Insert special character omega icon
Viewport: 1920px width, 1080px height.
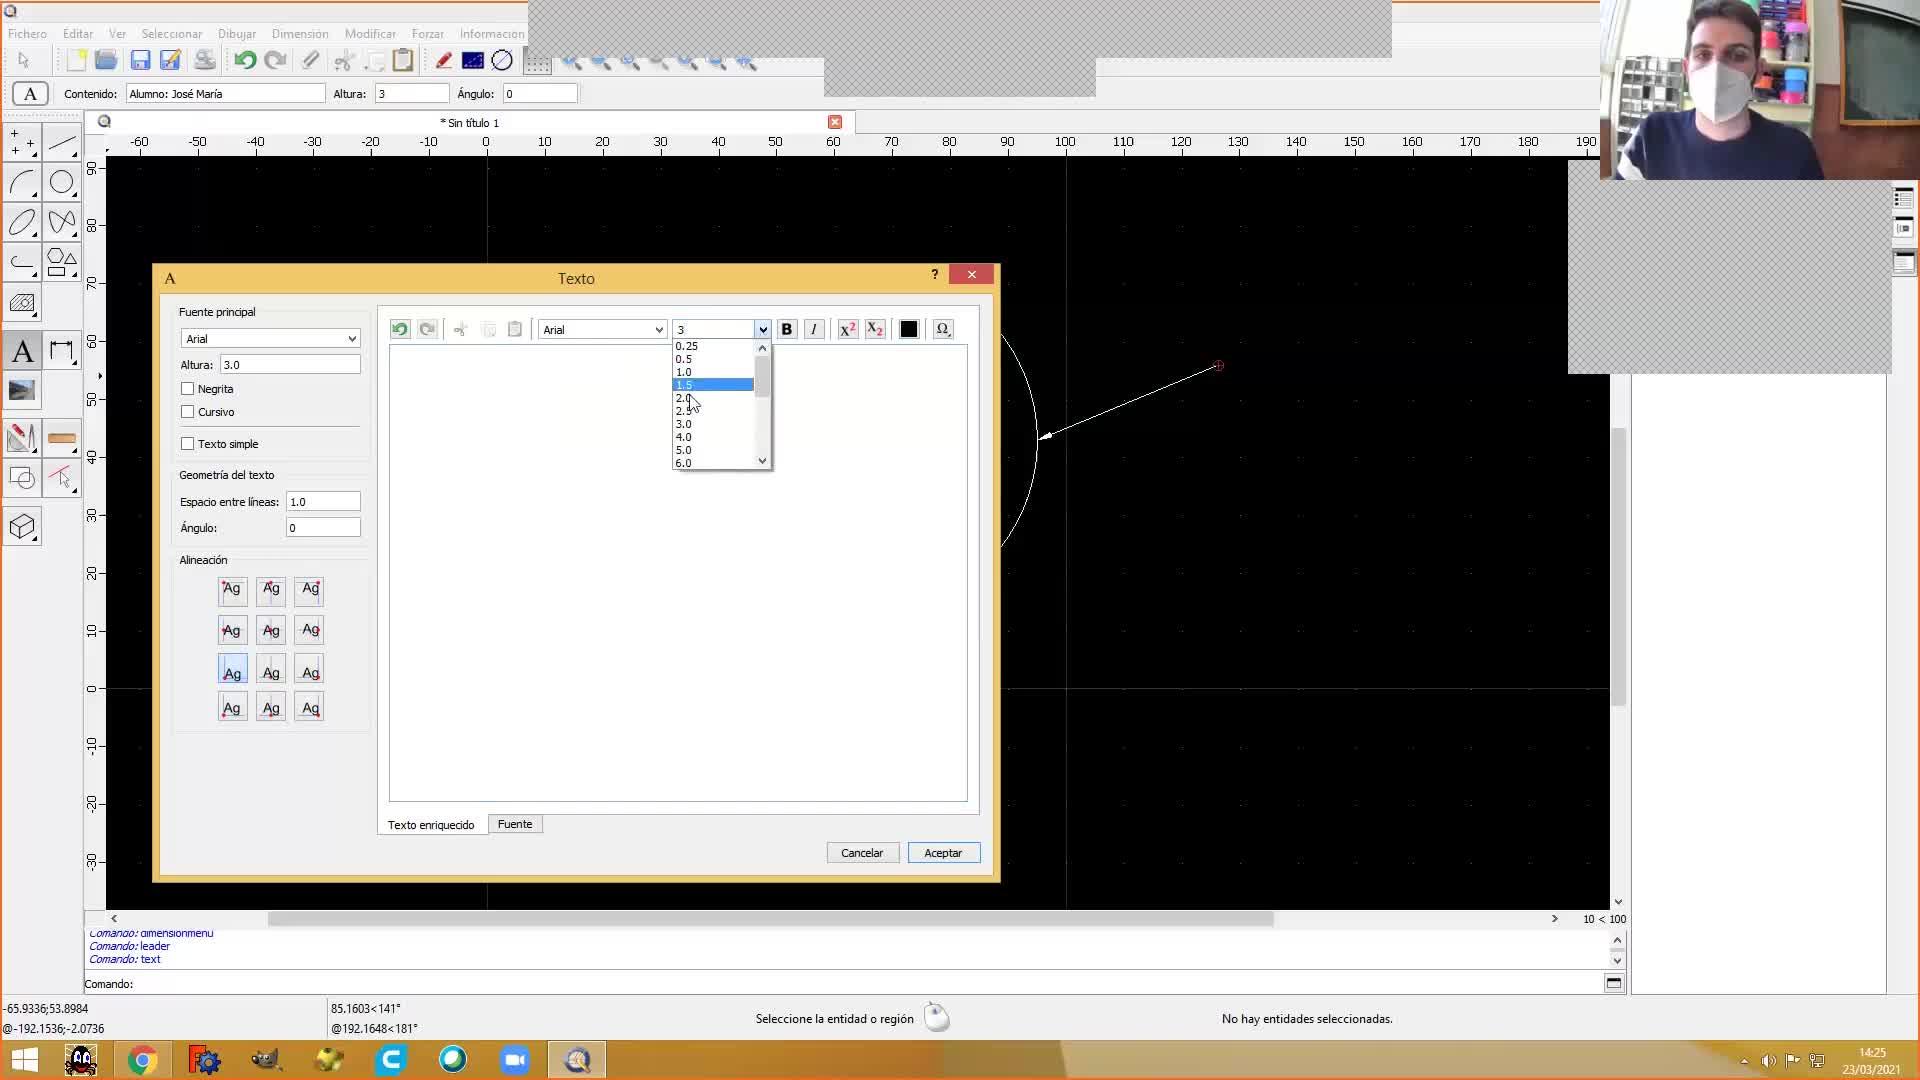coord(942,329)
